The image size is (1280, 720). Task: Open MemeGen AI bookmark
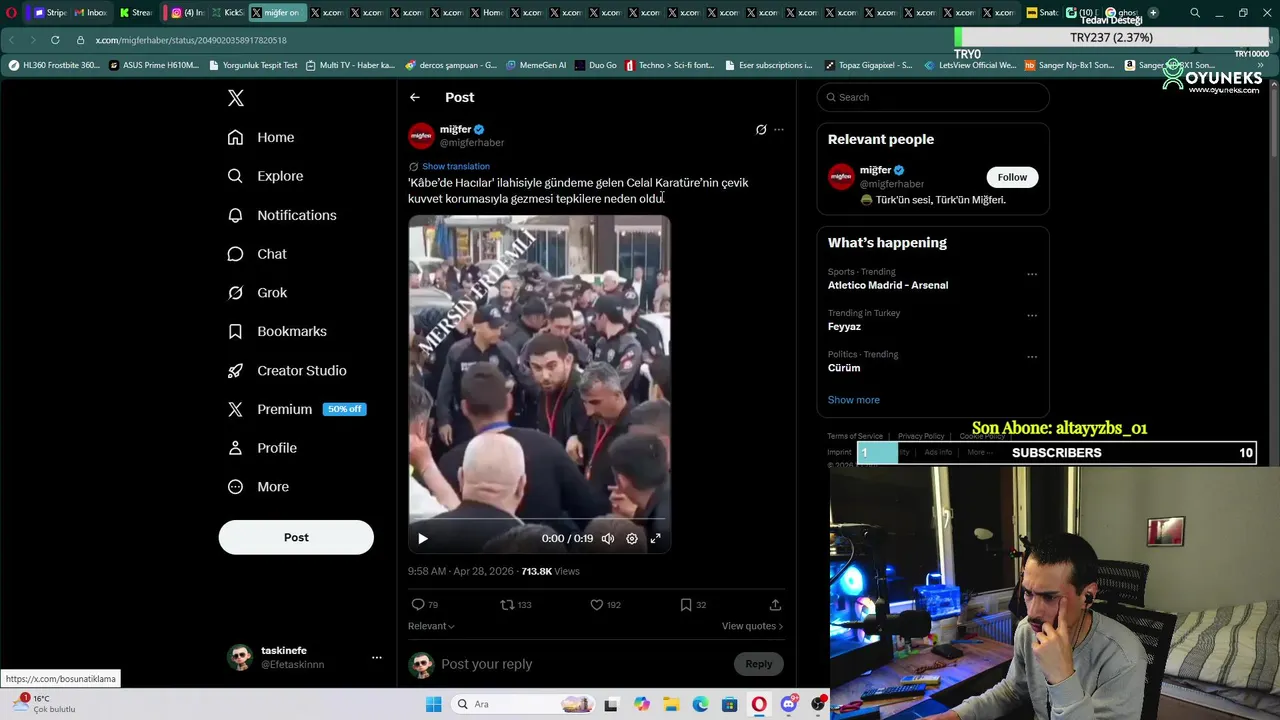(536, 65)
